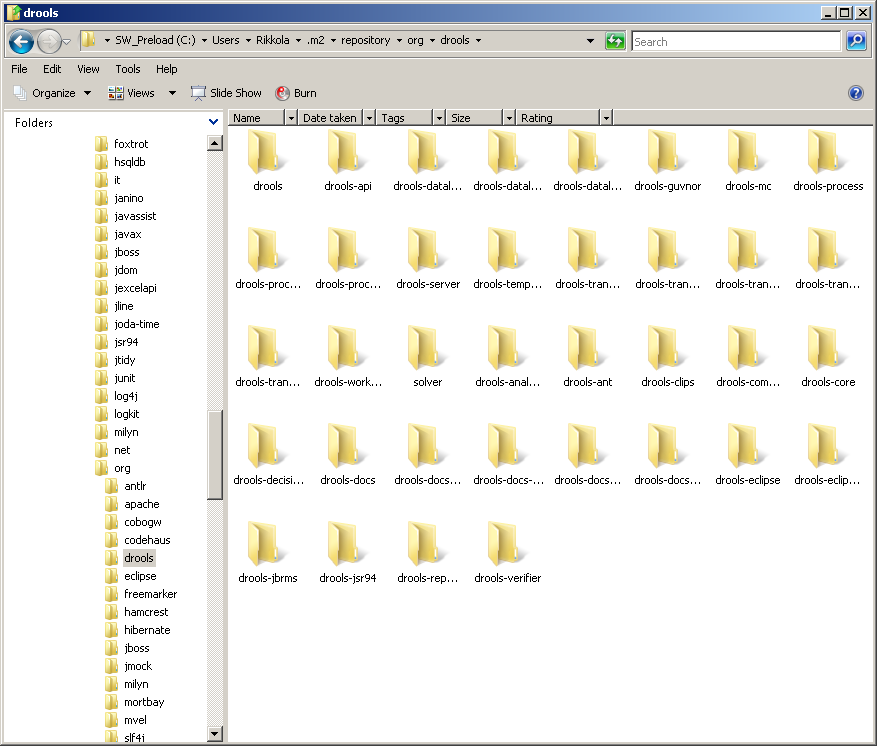Click the Views button
Viewport: 877px width, 746px height.
[x=131, y=93]
